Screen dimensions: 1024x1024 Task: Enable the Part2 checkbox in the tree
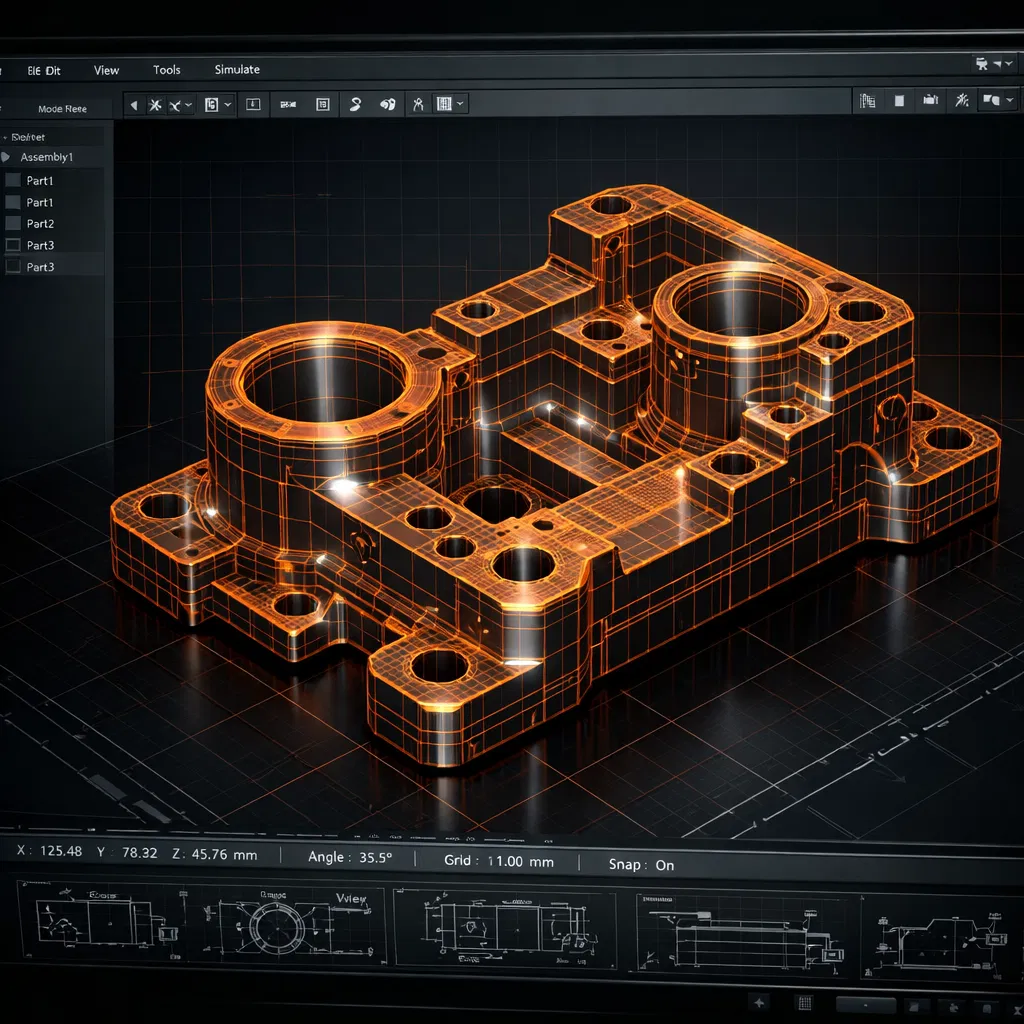(x=15, y=223)
